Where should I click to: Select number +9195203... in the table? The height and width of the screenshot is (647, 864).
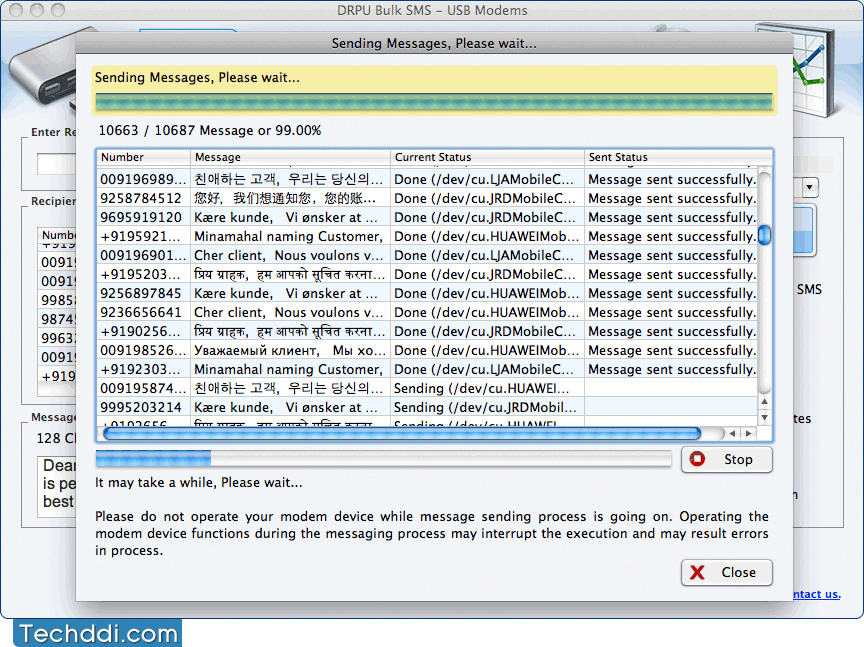tap(141, 274)
